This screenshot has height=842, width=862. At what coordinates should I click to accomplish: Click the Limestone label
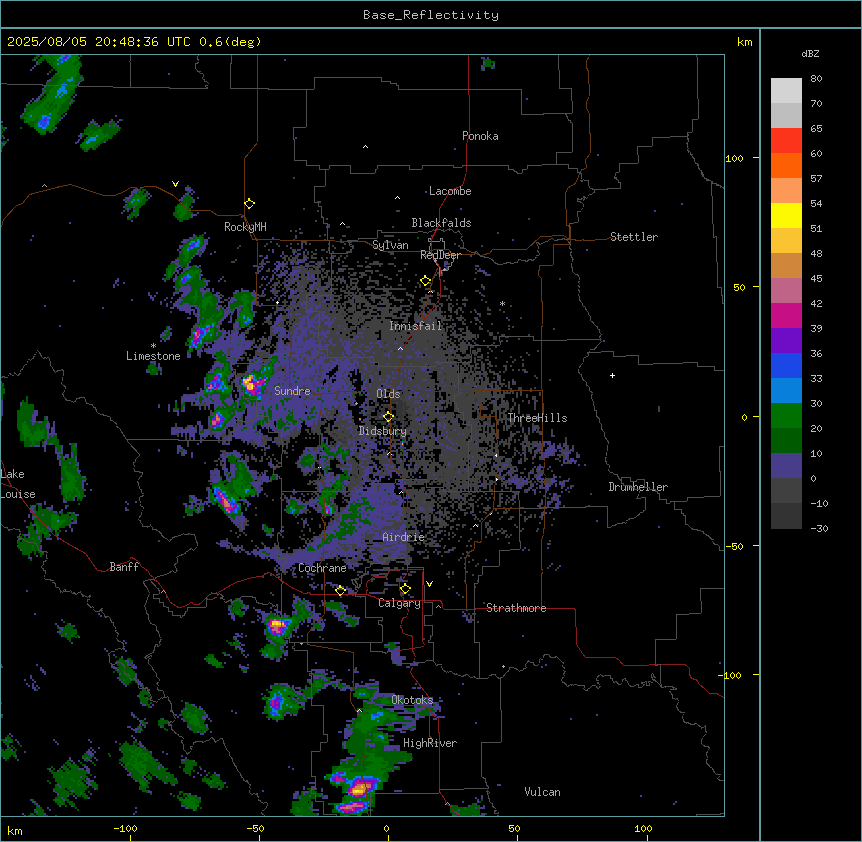coord(153,356)
